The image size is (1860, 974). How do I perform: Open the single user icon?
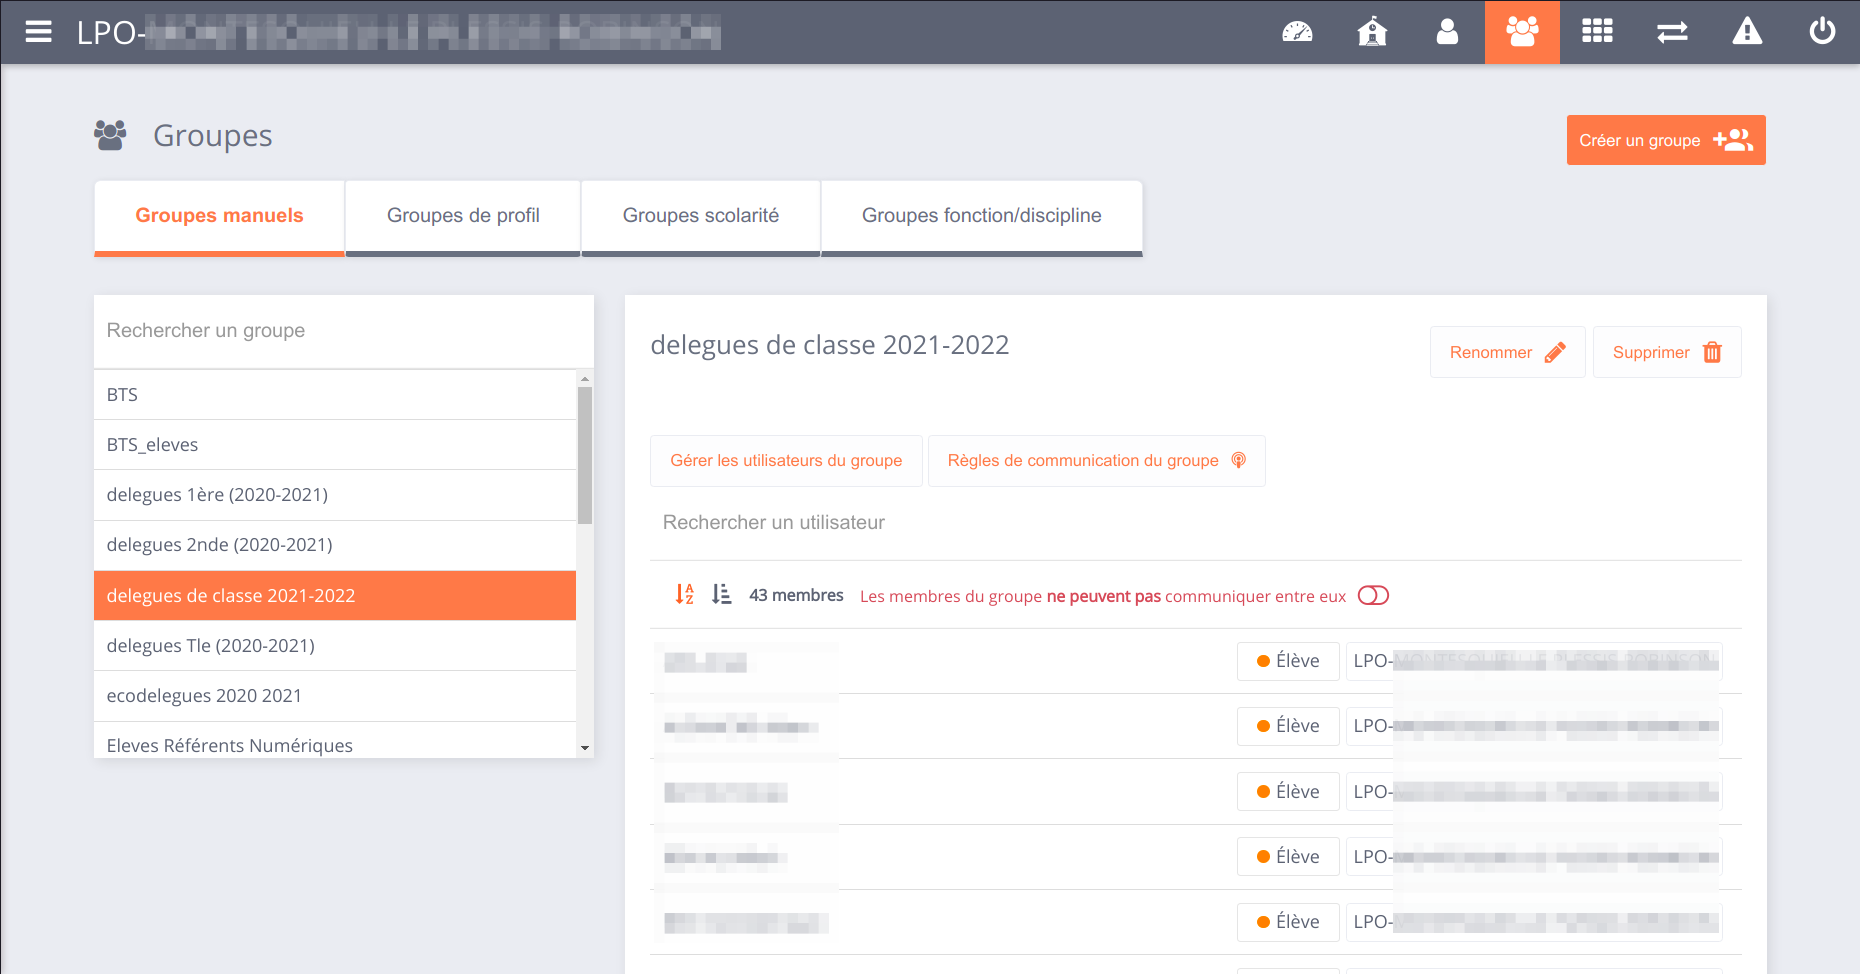tap(1447, 32)
